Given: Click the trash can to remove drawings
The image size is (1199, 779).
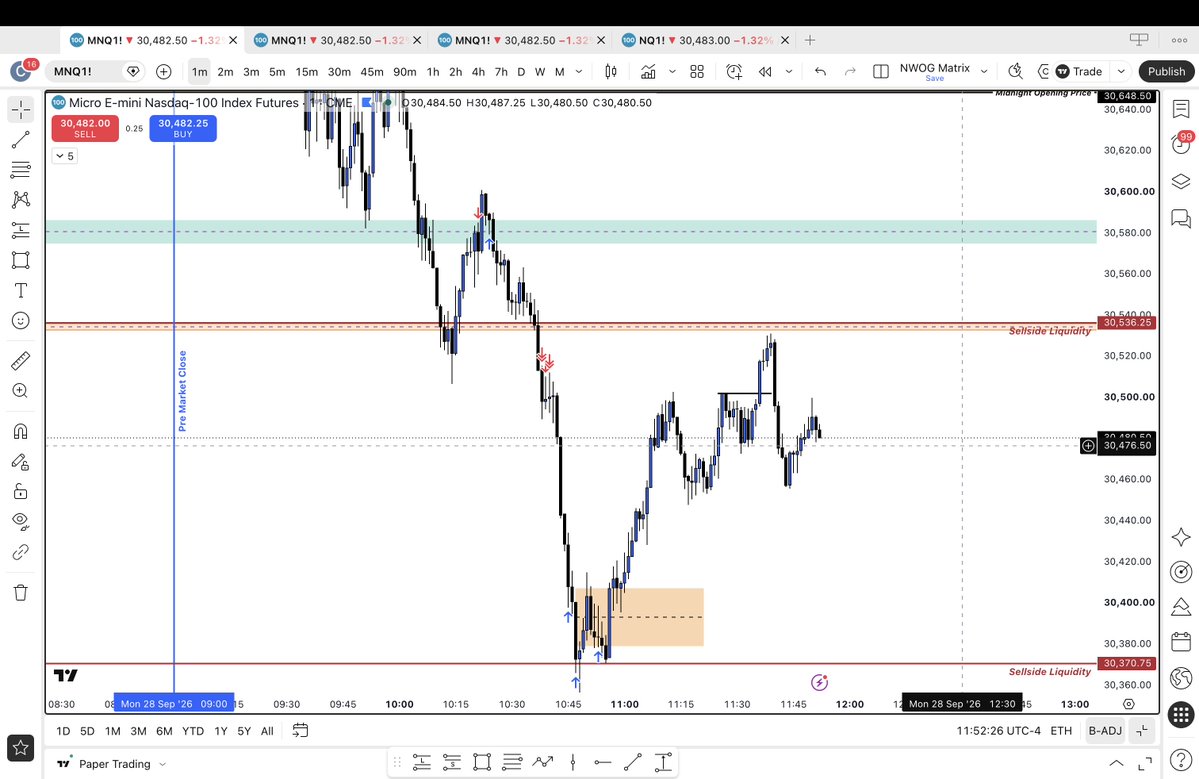Looking at the screenshot, I should click(x=21, y=592).
